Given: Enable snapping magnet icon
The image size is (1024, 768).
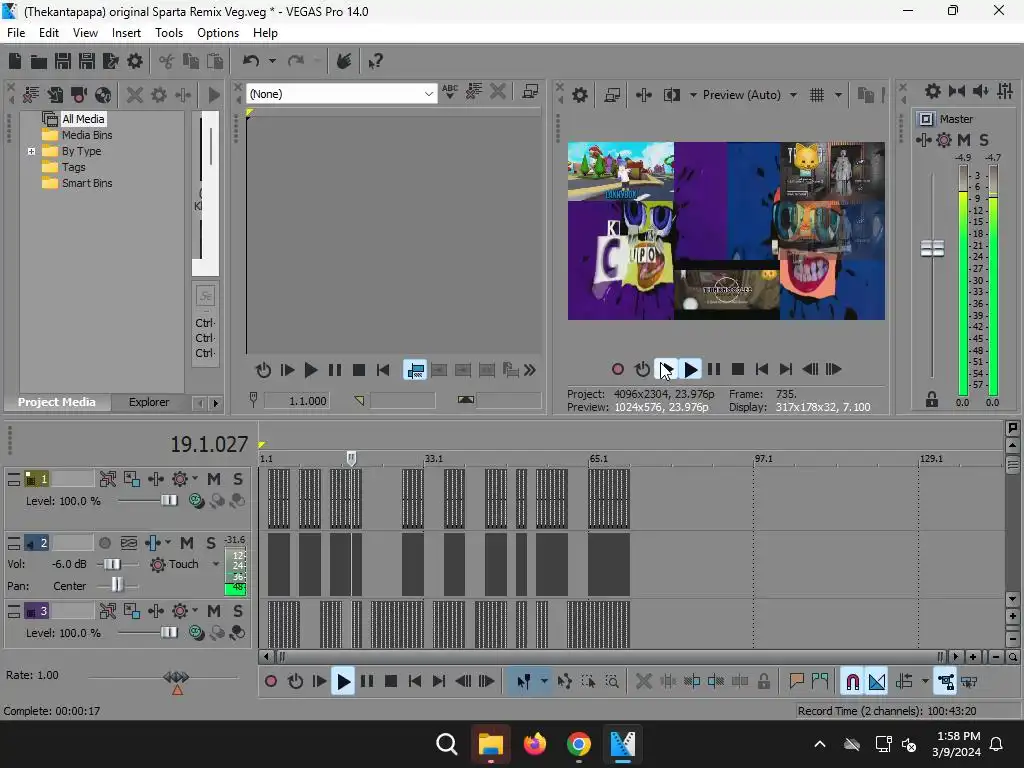Looking at the screenshot, I should (852, 682).
